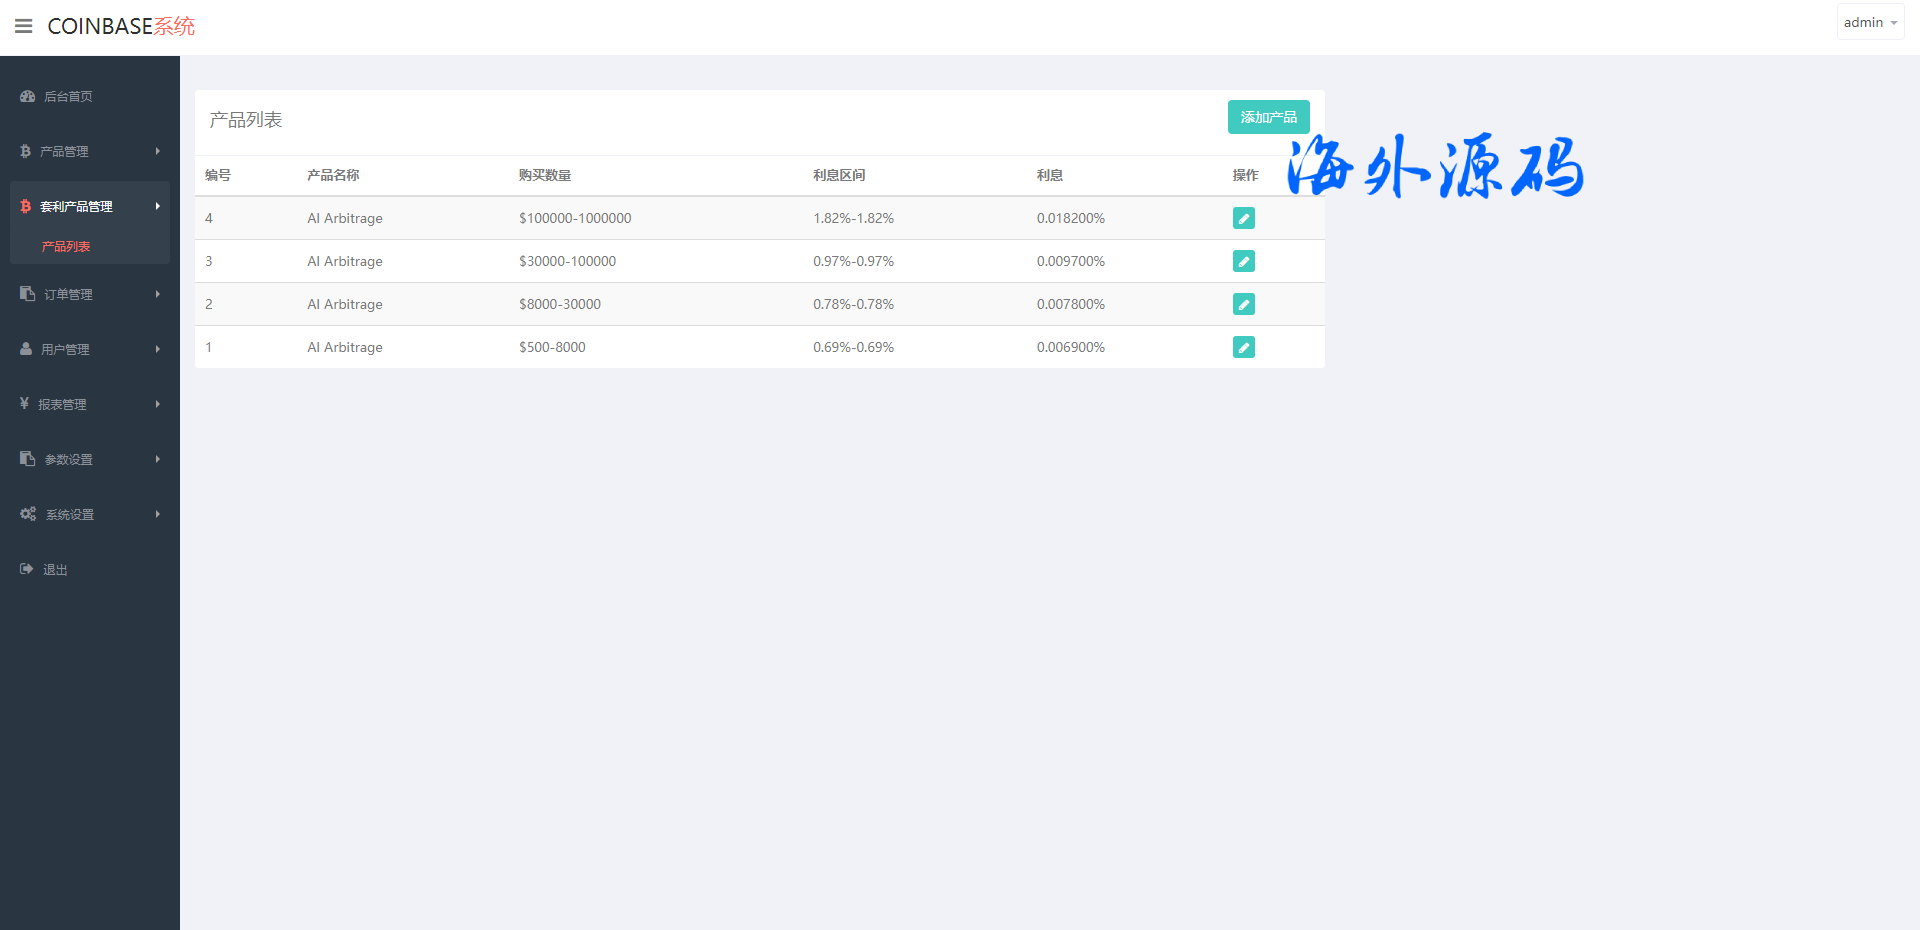Image resolution: width=1920 pixels, height=930 pixels.
Task: Open edit for the $500-8000 product
Action: 1243,347
